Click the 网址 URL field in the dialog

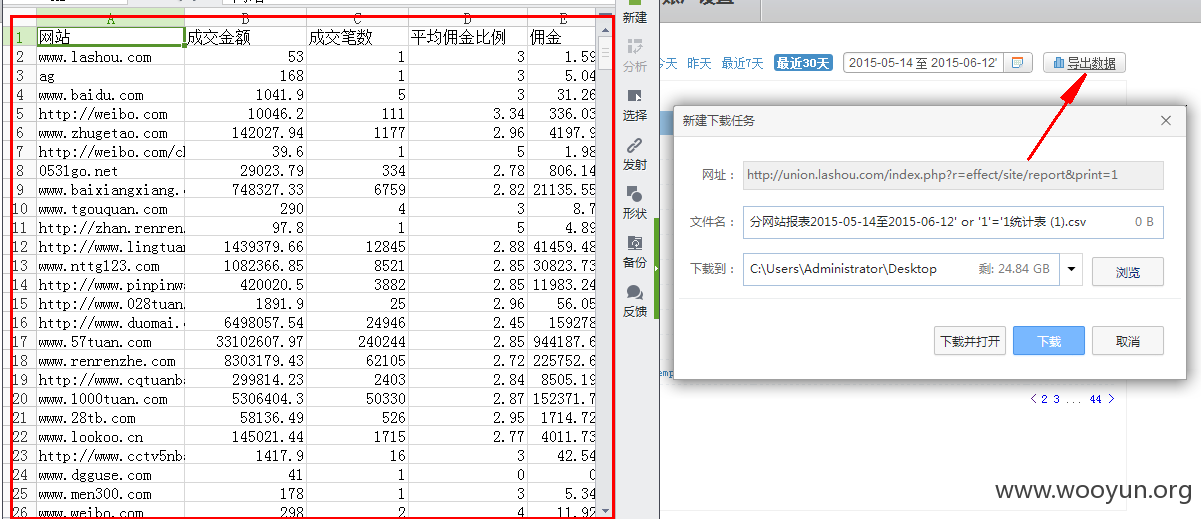[x=953, y=175]
